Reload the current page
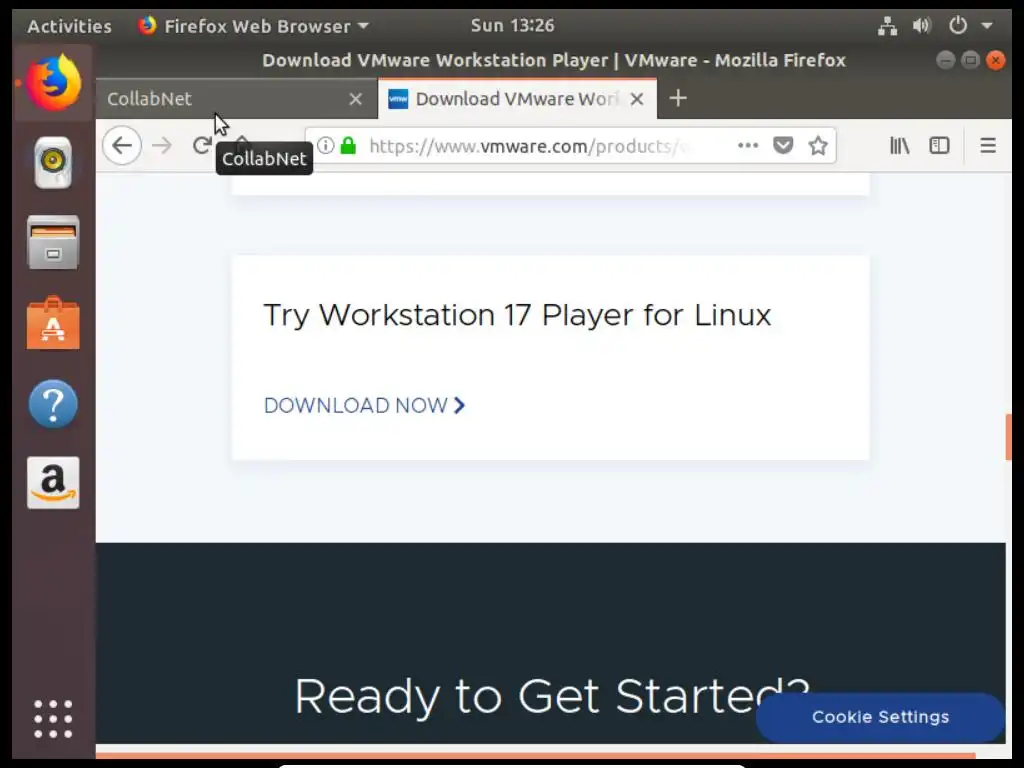 tap(202, 146)
